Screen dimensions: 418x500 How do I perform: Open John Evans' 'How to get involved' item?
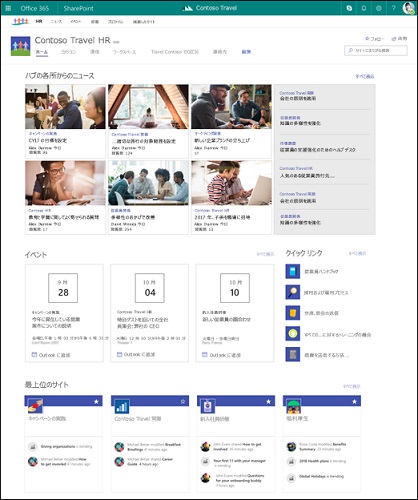click(x=237, y=446)
